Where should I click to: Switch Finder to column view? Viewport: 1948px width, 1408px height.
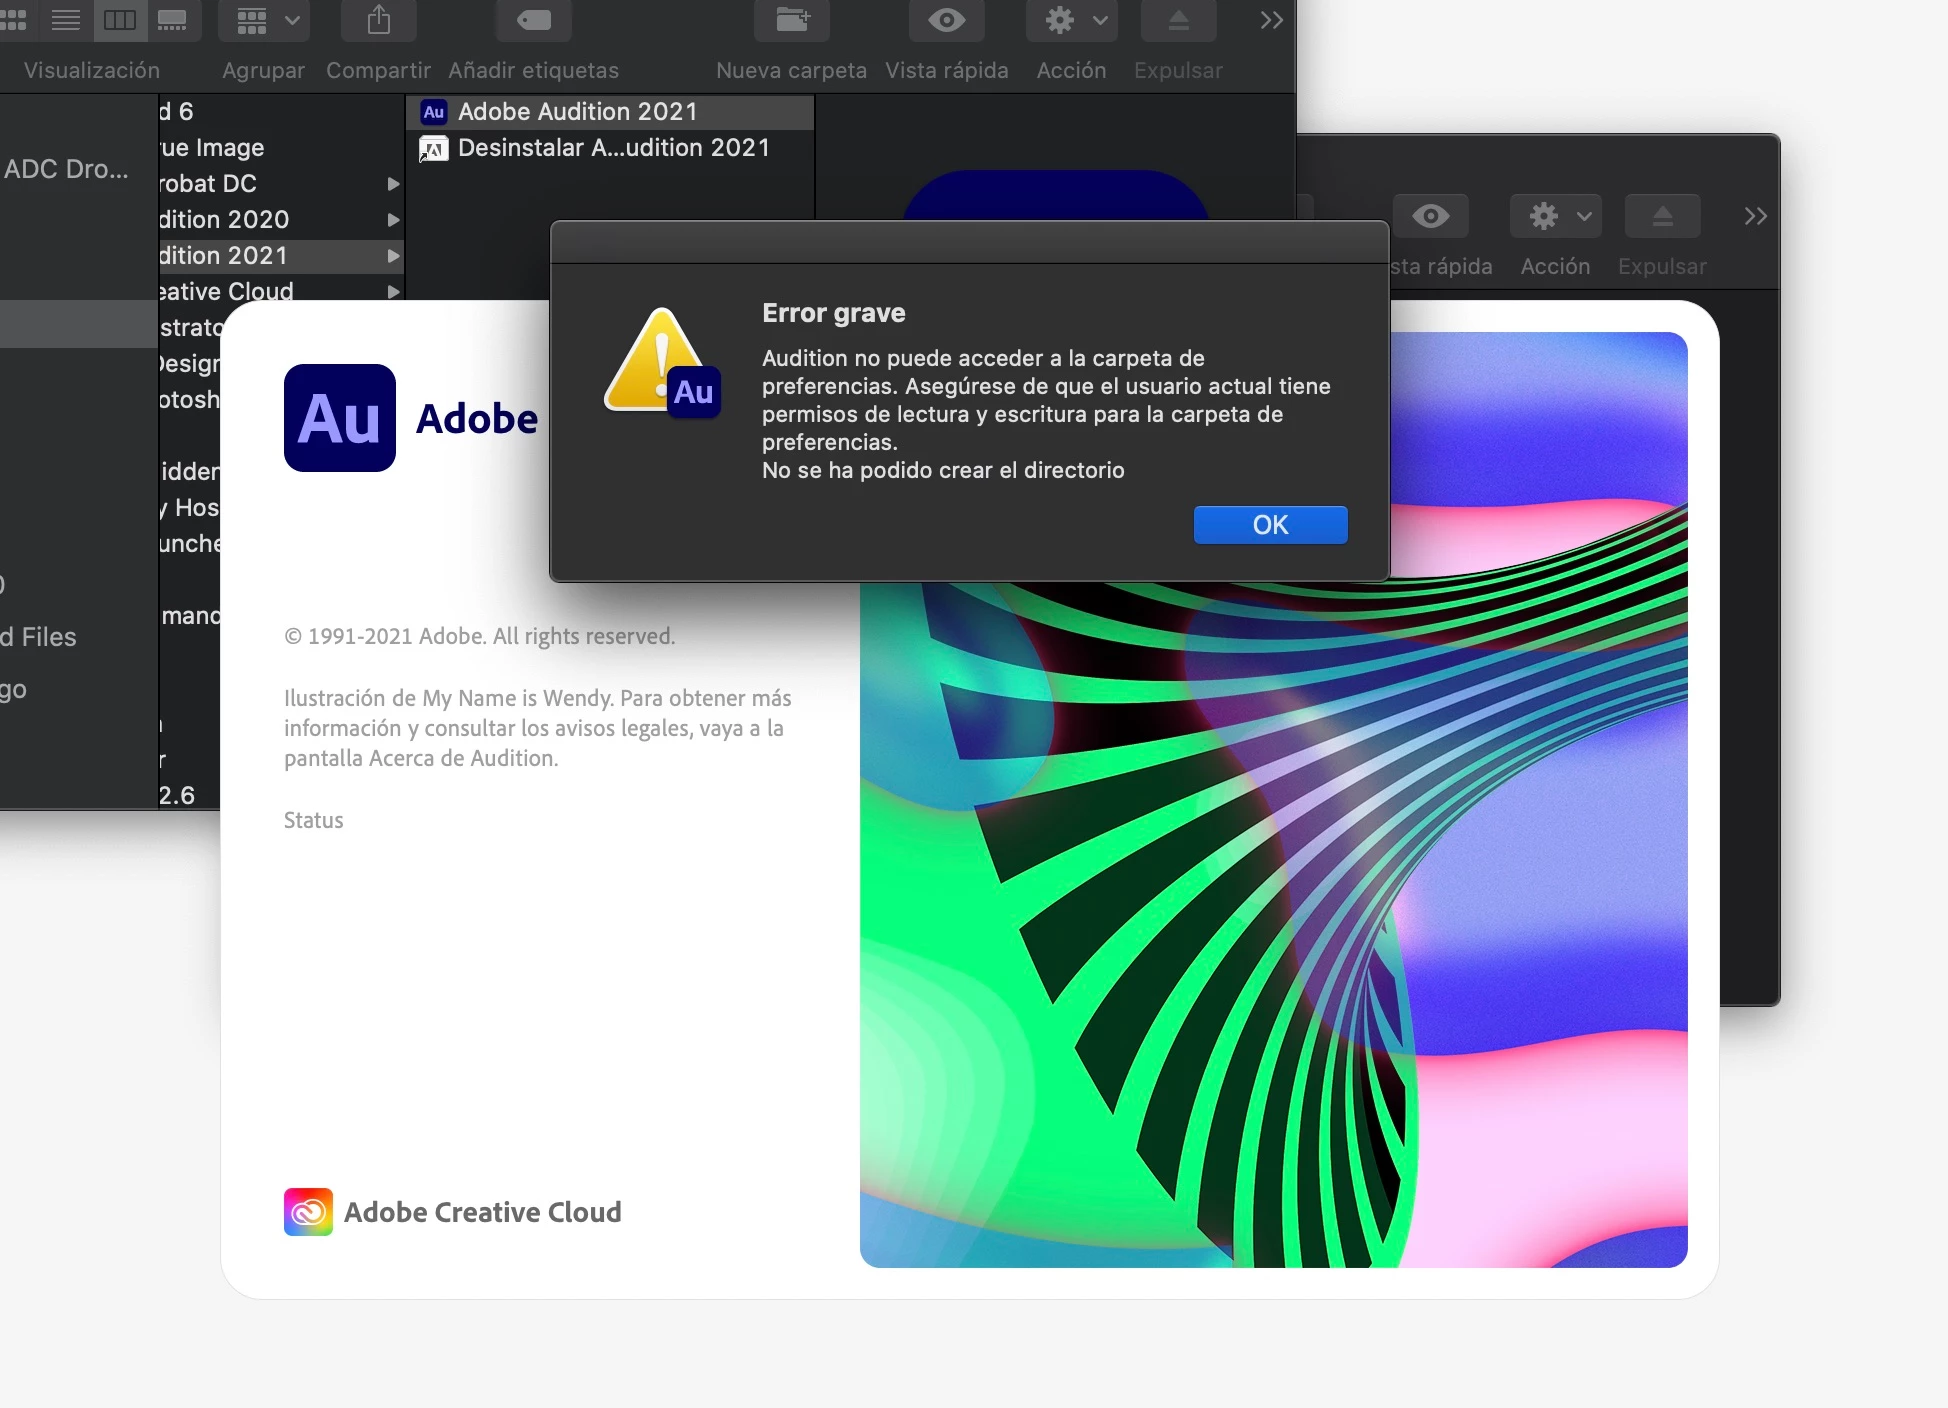coord(120,20)
